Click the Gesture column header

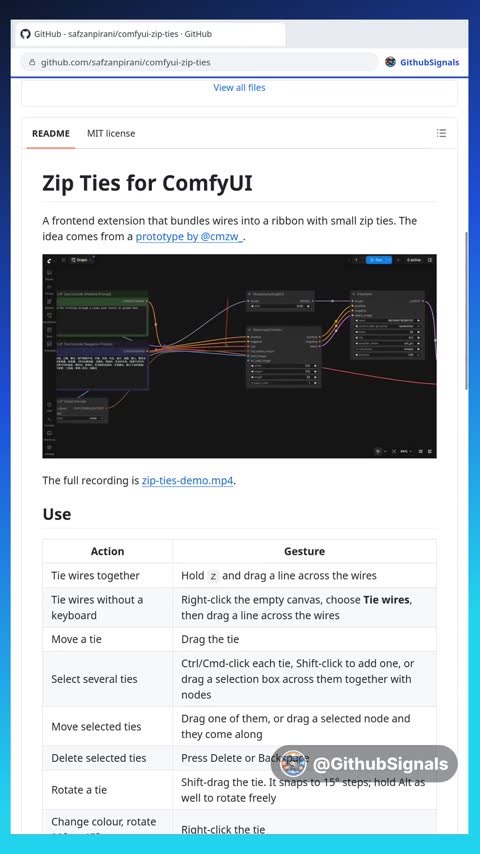point(304,551)
